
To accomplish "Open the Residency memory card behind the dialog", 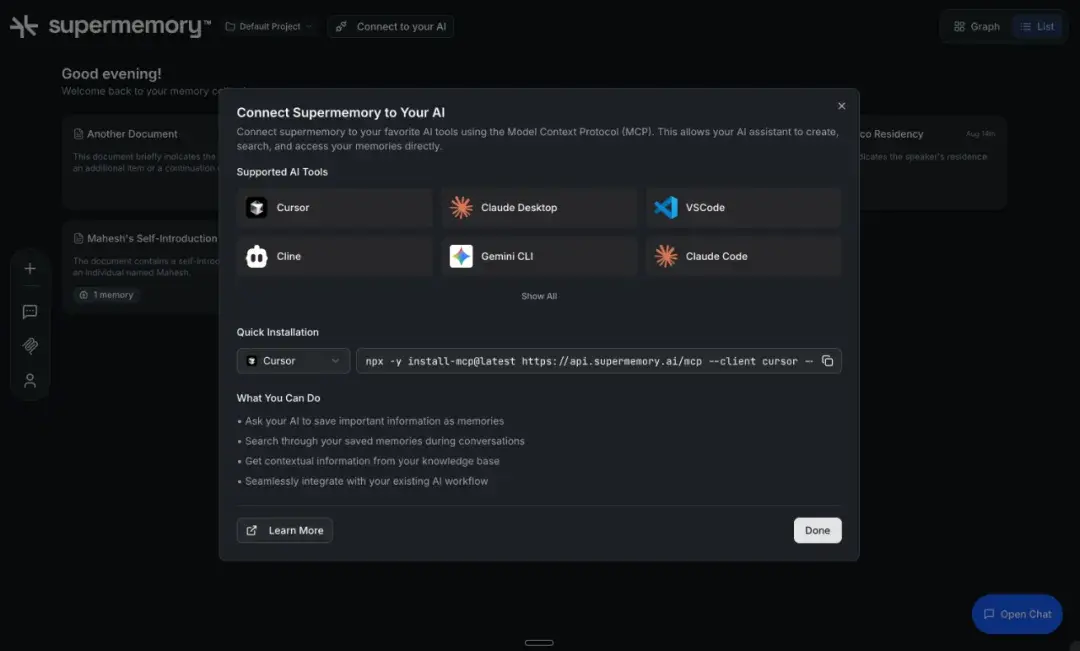I will click(933, 163).
